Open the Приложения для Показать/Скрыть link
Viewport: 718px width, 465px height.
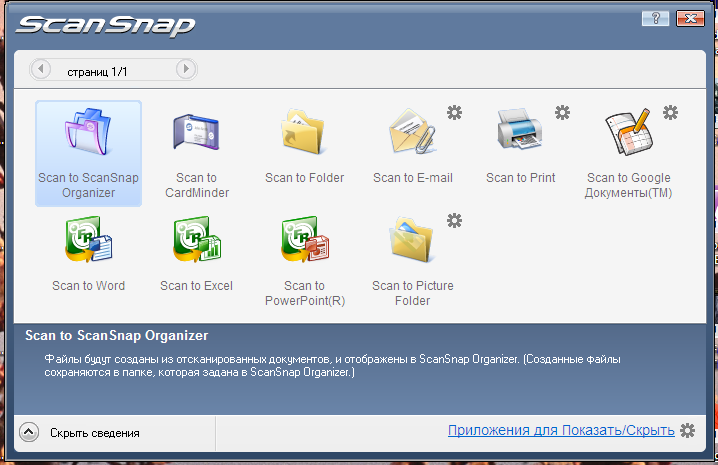[x=561, y=431]
